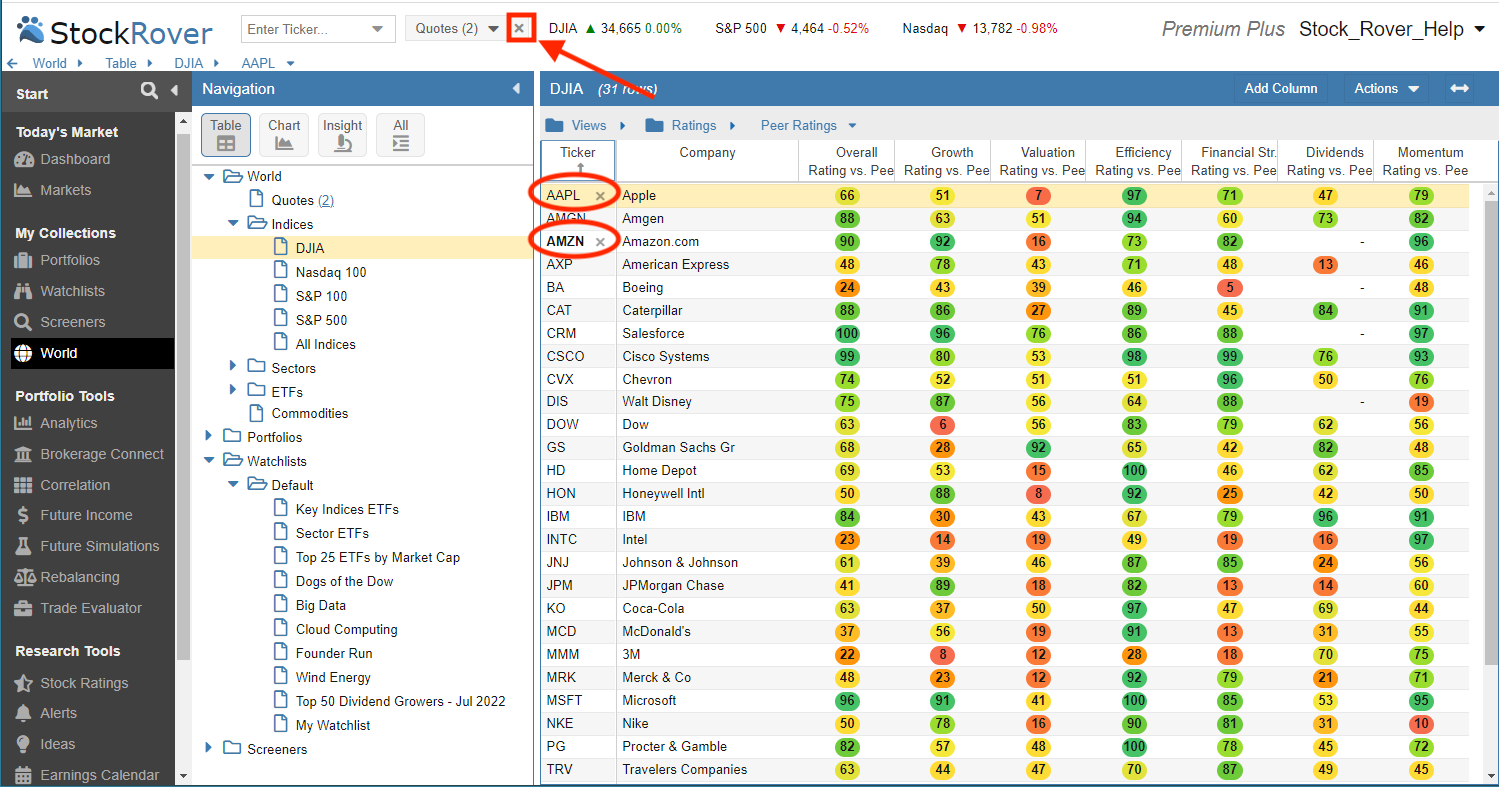Open Ideas
The image size is (1499, 787).
click(43, 744)
